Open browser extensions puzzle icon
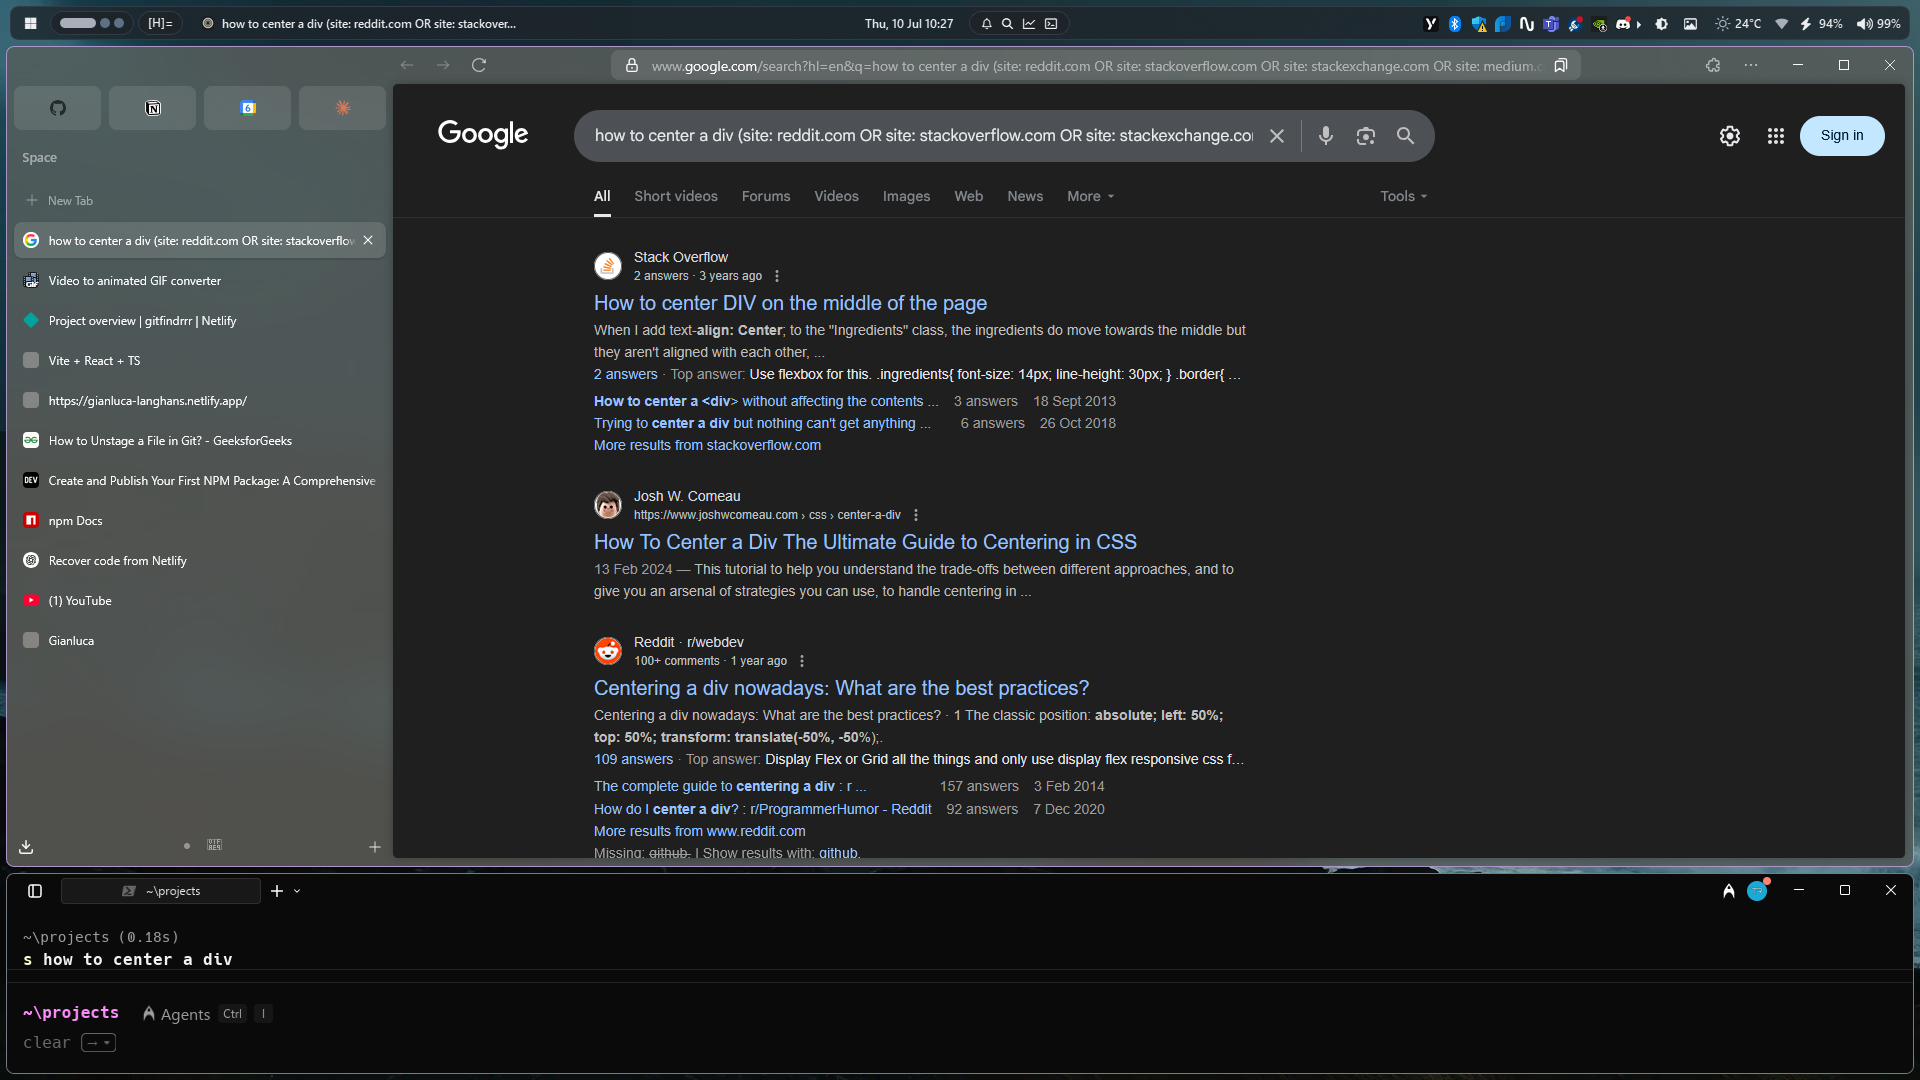Viewport: 1920px width, 1080px height. (1713, 65)
